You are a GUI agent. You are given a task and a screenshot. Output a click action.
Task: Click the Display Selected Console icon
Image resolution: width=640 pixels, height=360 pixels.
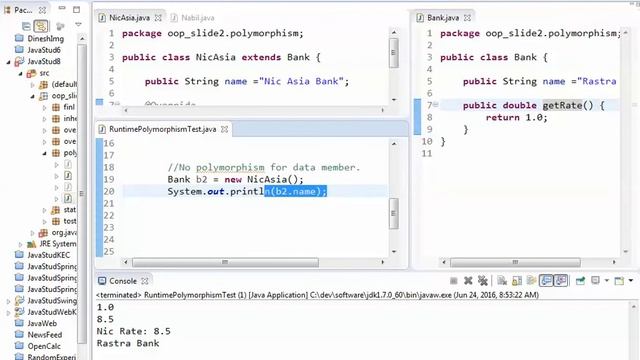coord(596,280)
